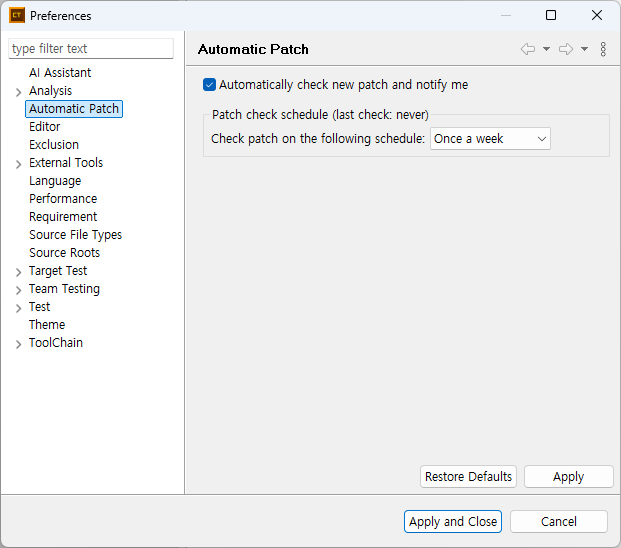Select Automatic Patch in the tree
The image size is (621, 548).
[74, 108]
